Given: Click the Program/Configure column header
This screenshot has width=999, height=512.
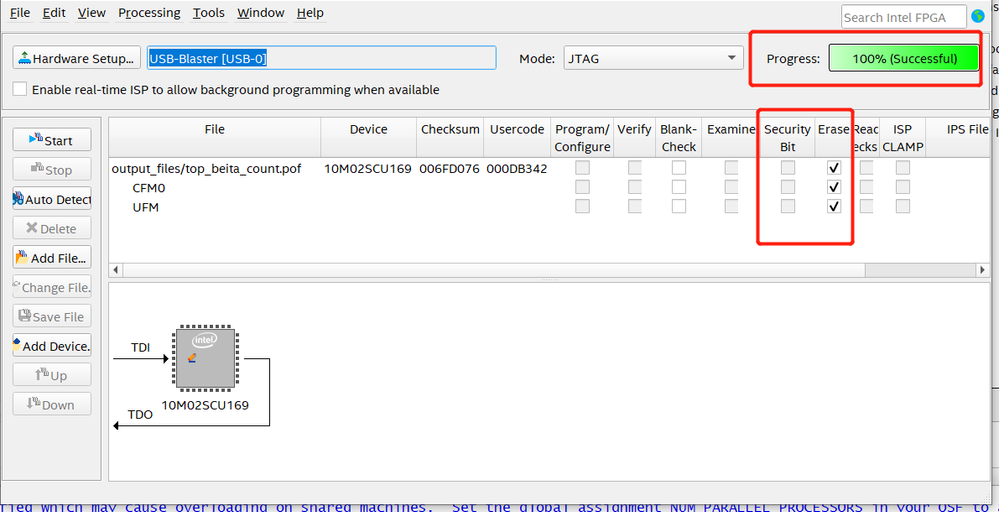Looking at the screenshot, I should pyautogui.click(x=582, y=138).
